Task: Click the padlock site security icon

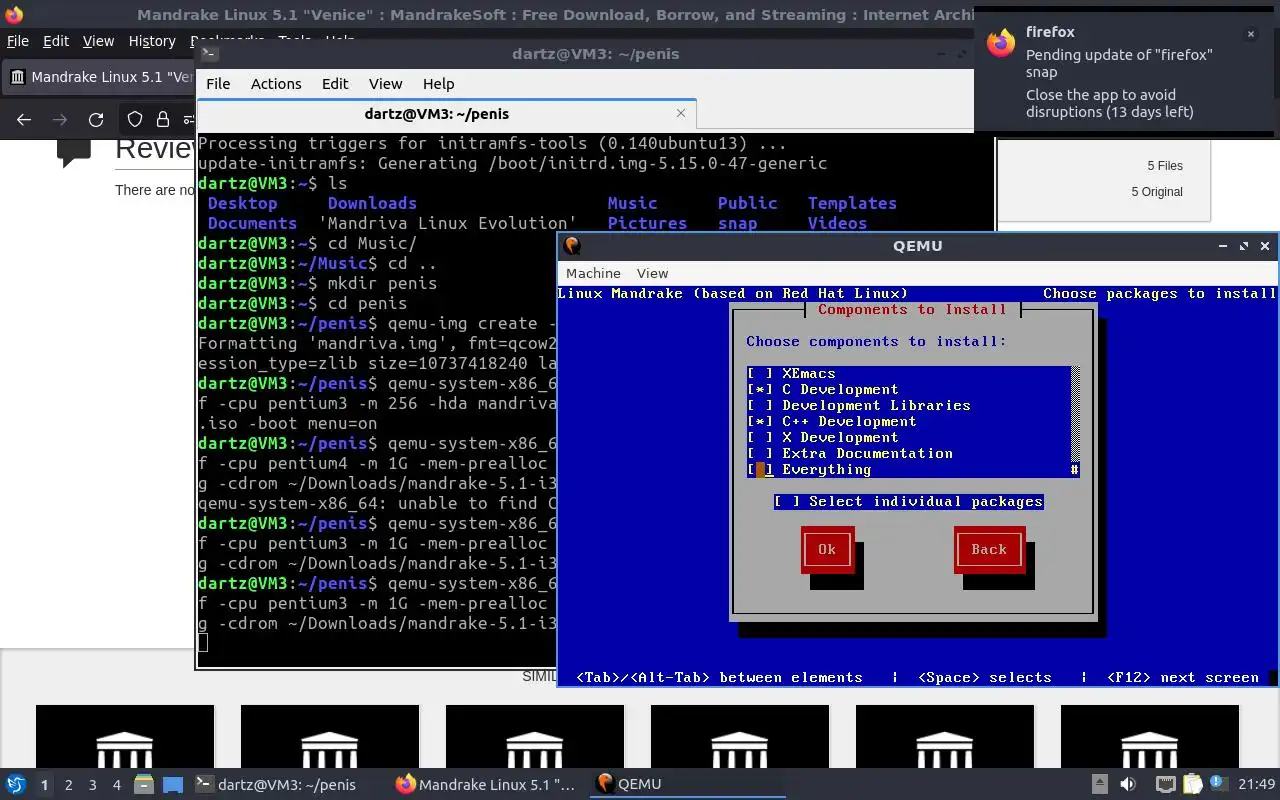Action: (x=162, y=120)
